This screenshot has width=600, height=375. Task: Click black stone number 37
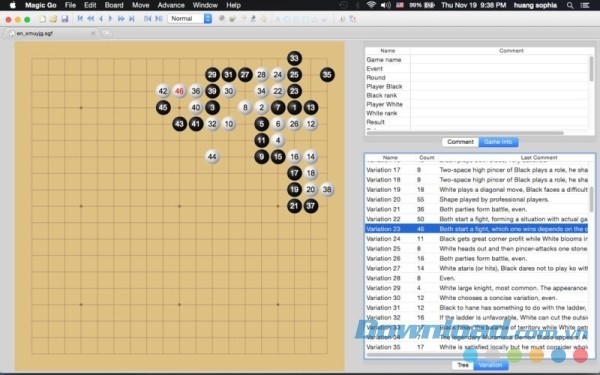(311, 206)
